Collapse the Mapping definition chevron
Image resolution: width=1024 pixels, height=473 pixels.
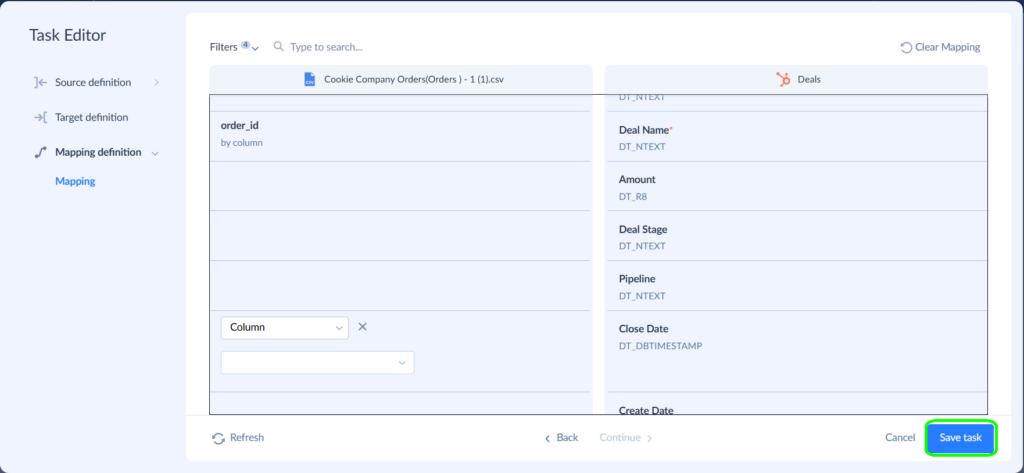pyautogui.click(x=155, y=153)
